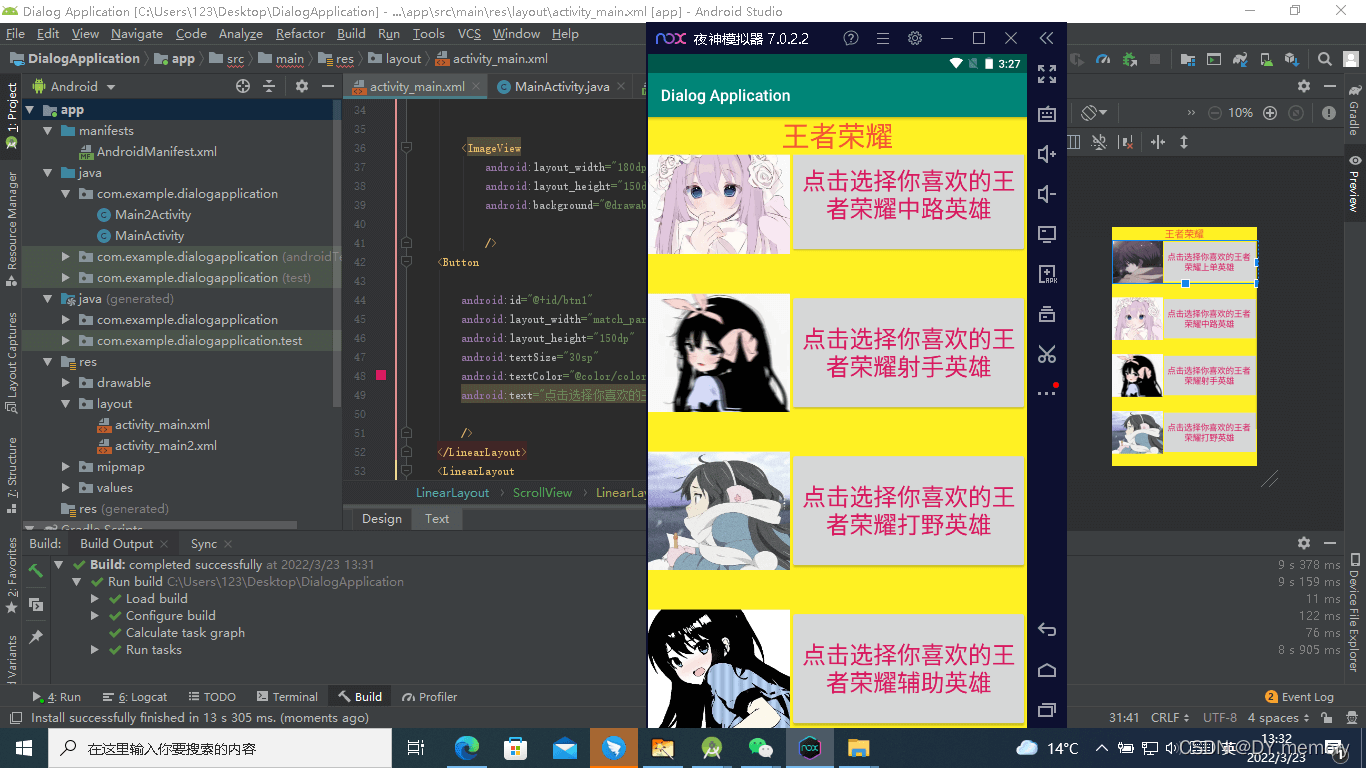Viewport: 1366px width, 768px height.
Task: Switch to MainActivity.java editor tab
Action: [561, 87]
